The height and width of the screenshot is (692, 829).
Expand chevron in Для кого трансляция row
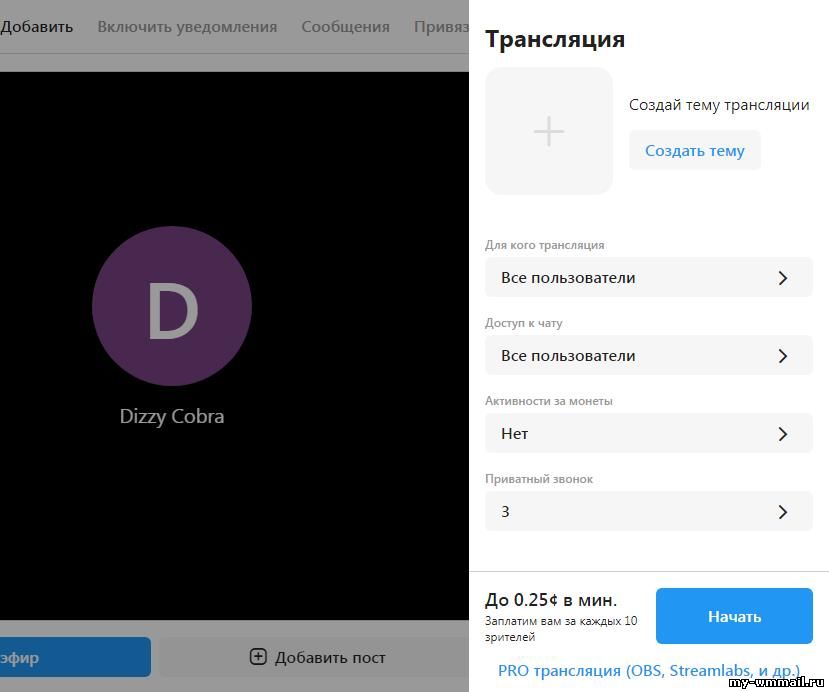783,278
